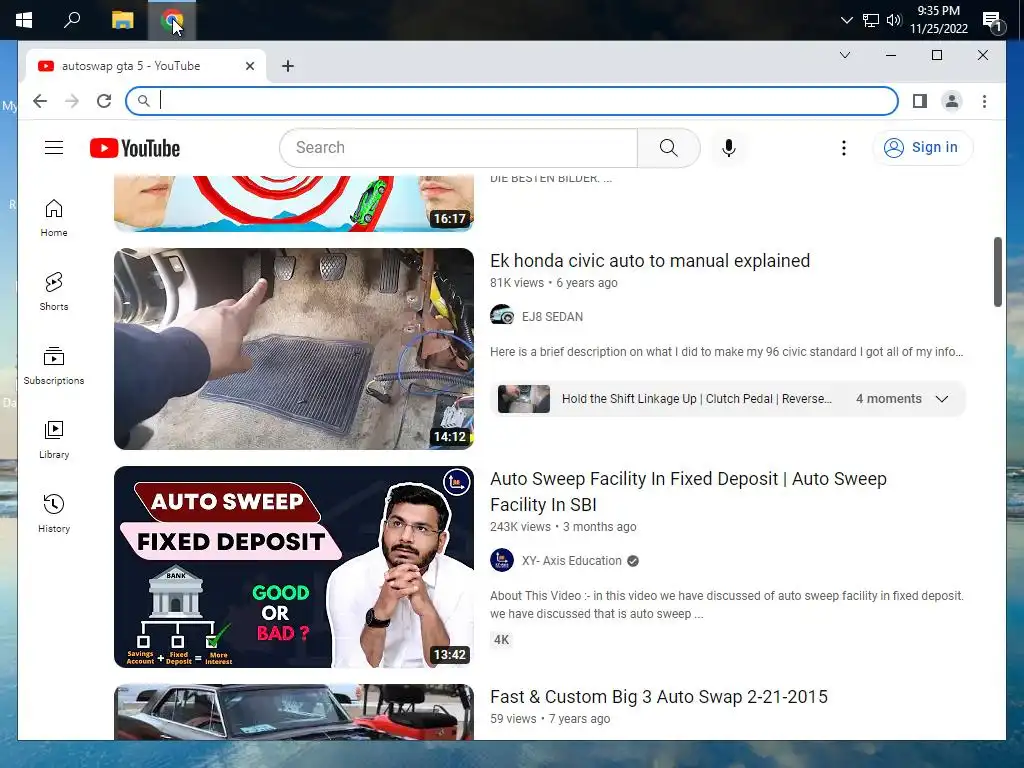
Task: Start voice search with microphone icon
Action: 729,148
